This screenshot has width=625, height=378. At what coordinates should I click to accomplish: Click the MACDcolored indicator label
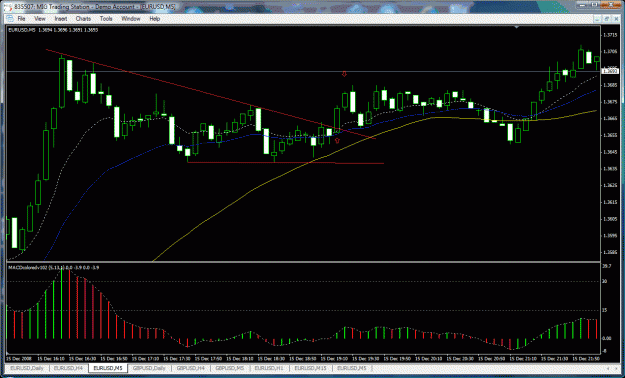[x=54, y=268]
